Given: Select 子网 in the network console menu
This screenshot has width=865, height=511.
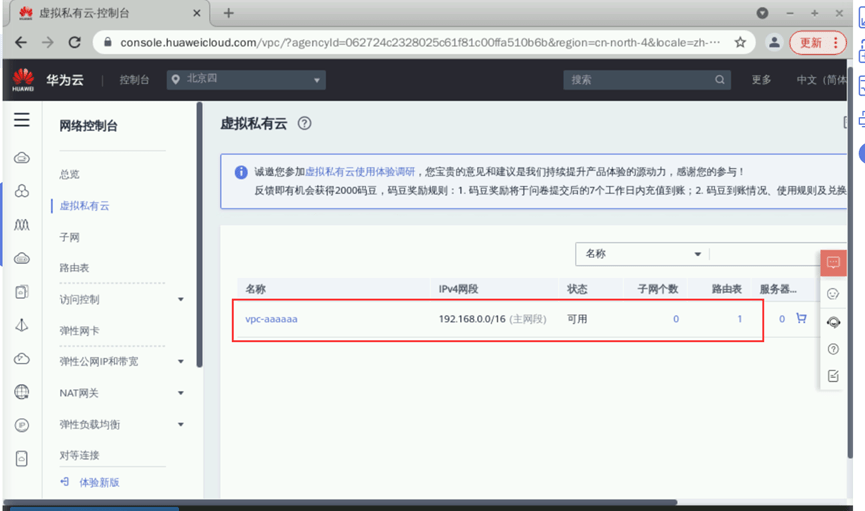Looking at the screenshot, I should (x=70, y=237).
